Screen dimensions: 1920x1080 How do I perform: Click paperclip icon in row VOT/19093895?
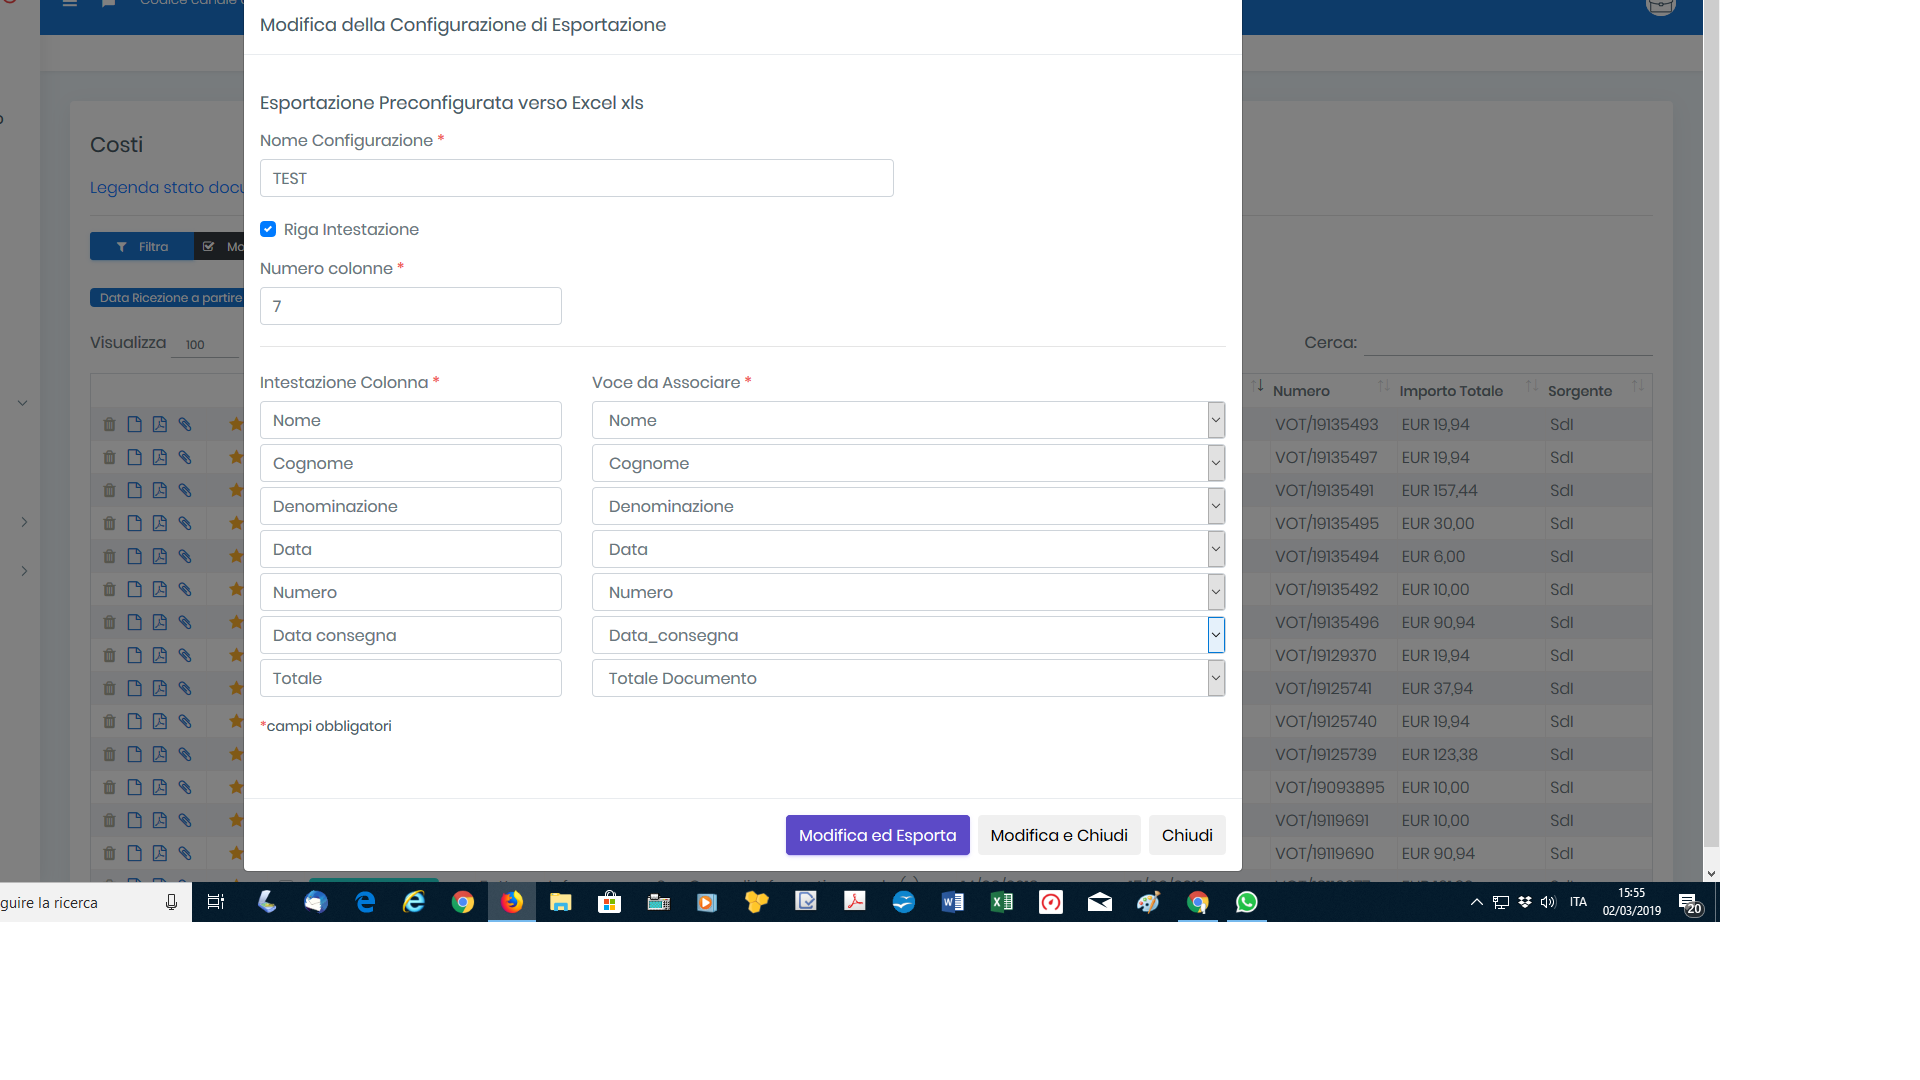tap(185, 787)
